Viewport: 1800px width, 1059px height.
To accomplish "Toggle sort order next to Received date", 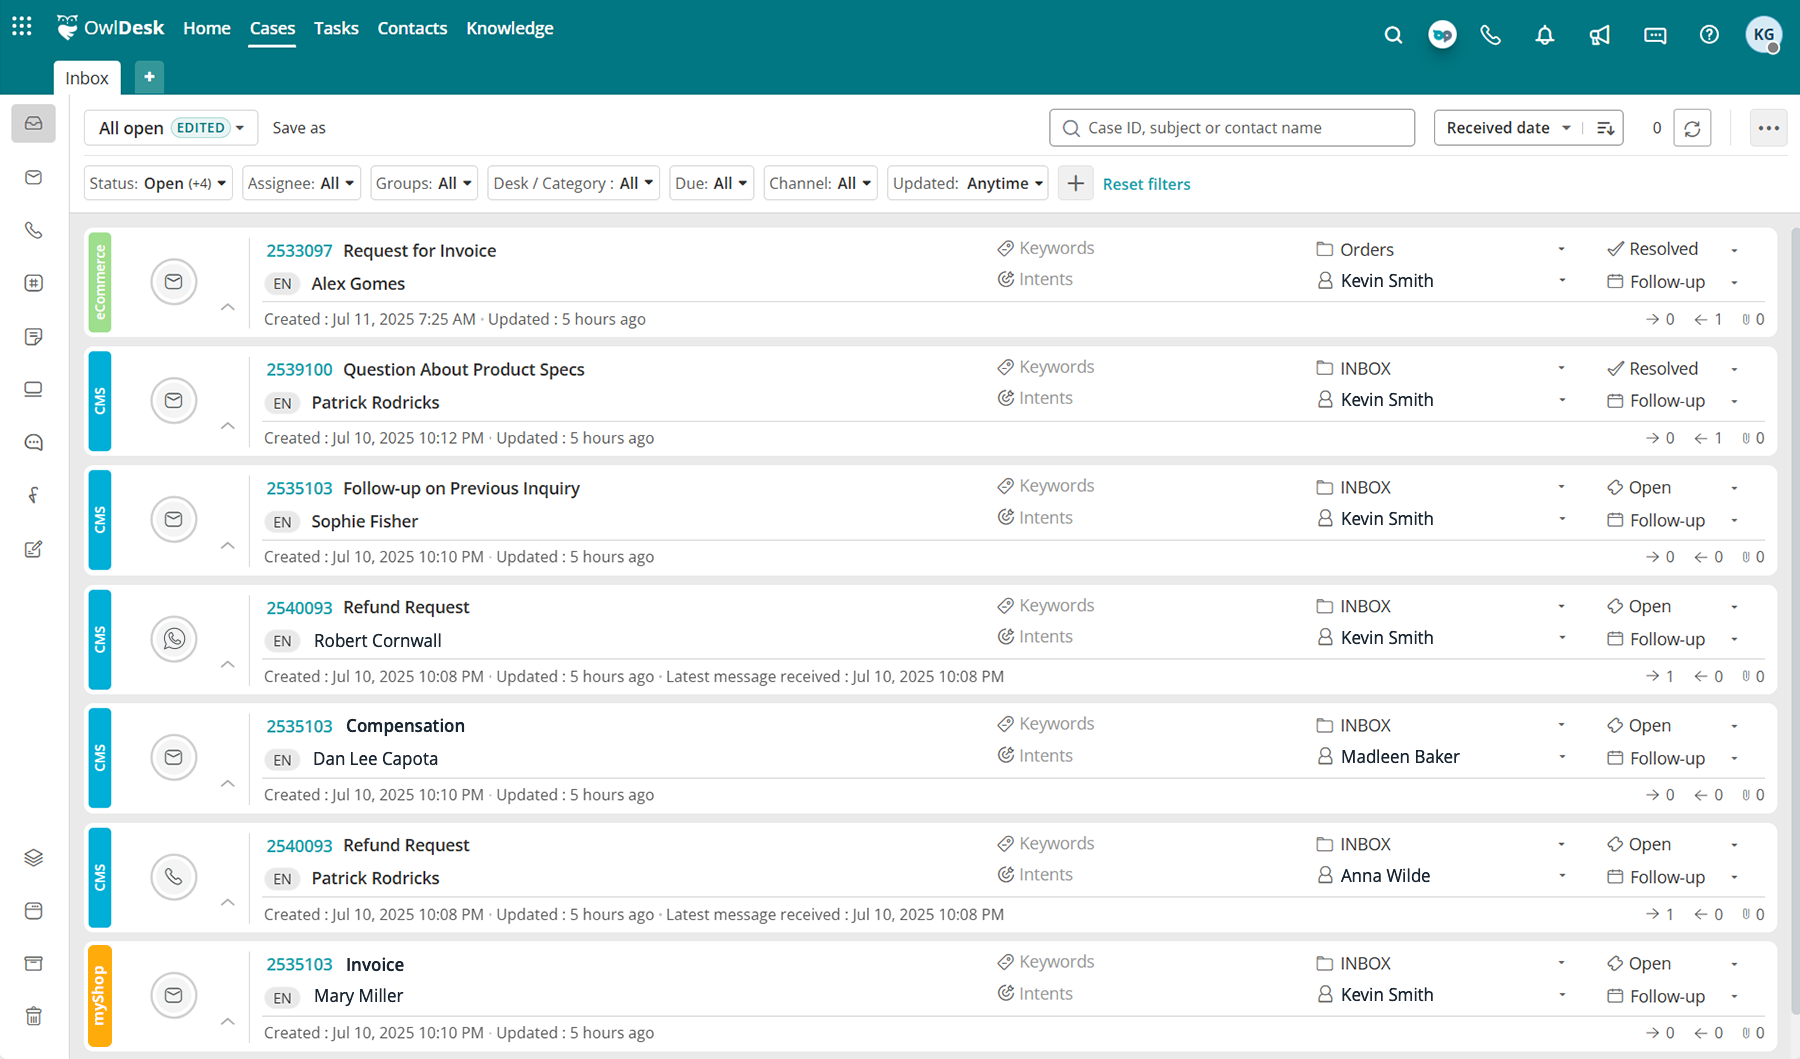I will 1605,128.
